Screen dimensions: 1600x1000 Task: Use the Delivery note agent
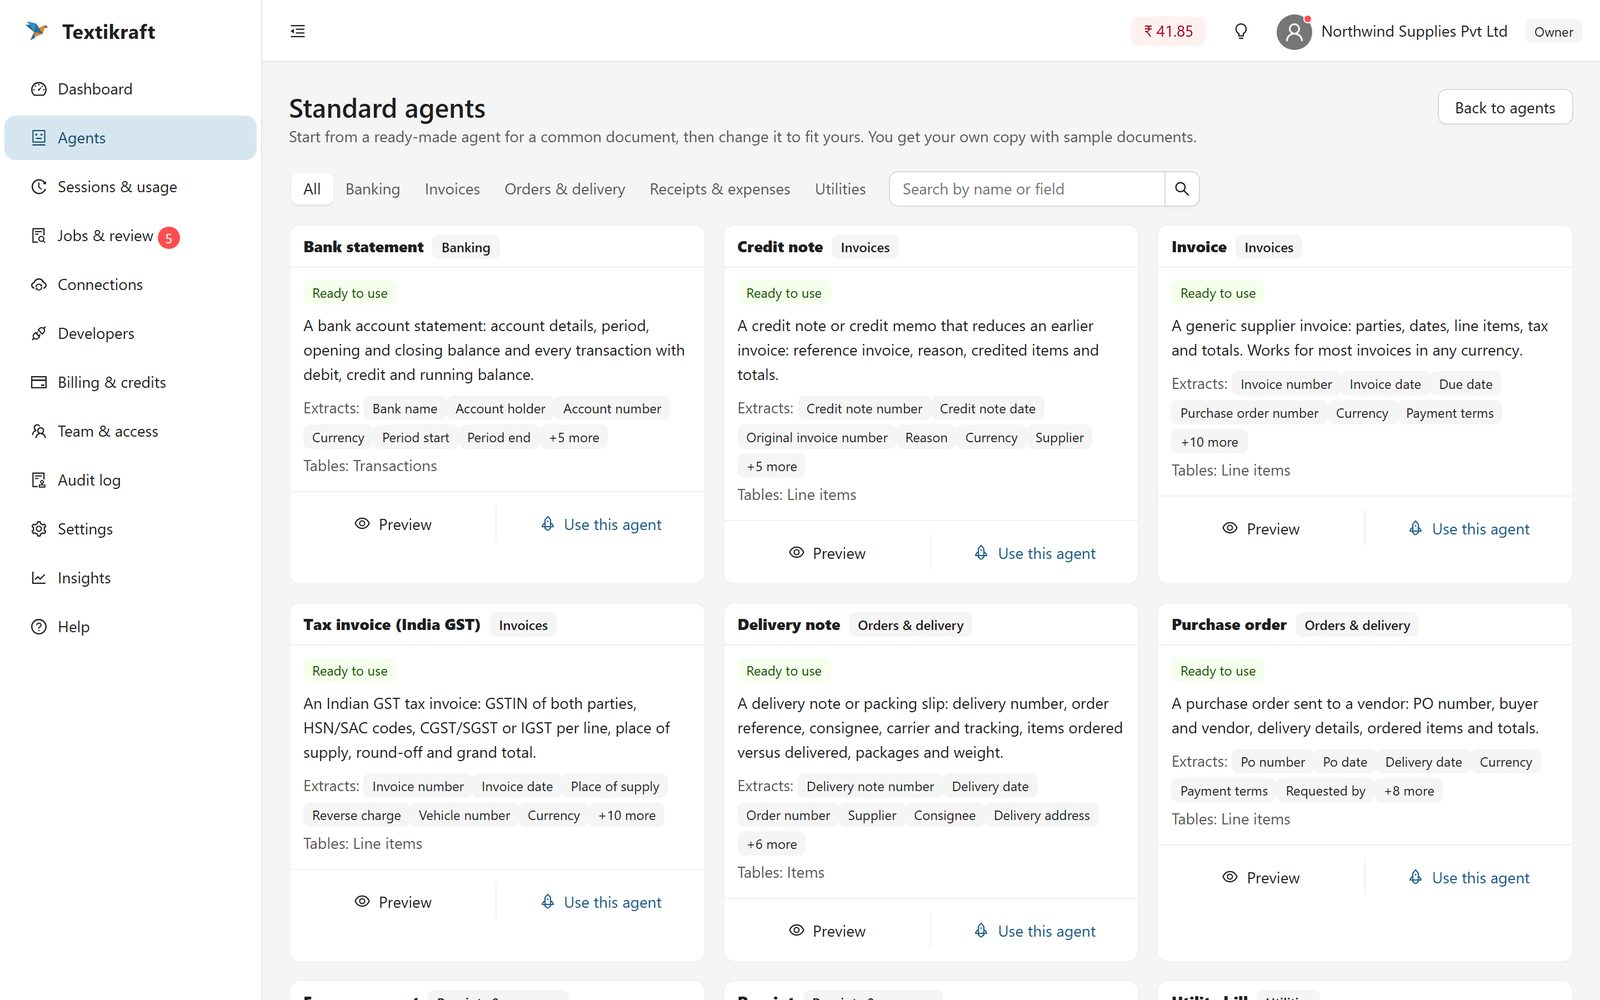1035,931
